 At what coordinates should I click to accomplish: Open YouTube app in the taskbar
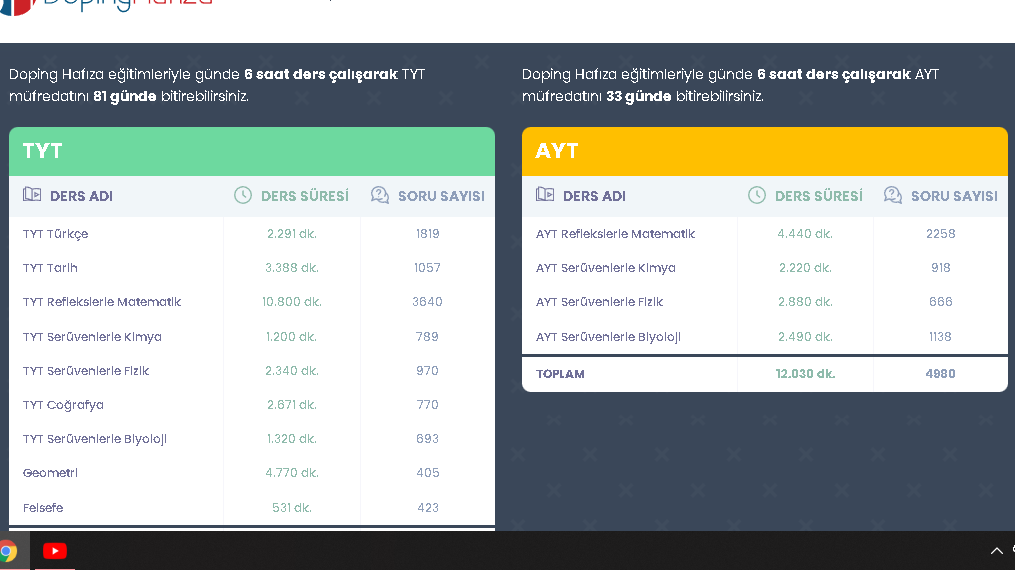(x=55, y=551)
